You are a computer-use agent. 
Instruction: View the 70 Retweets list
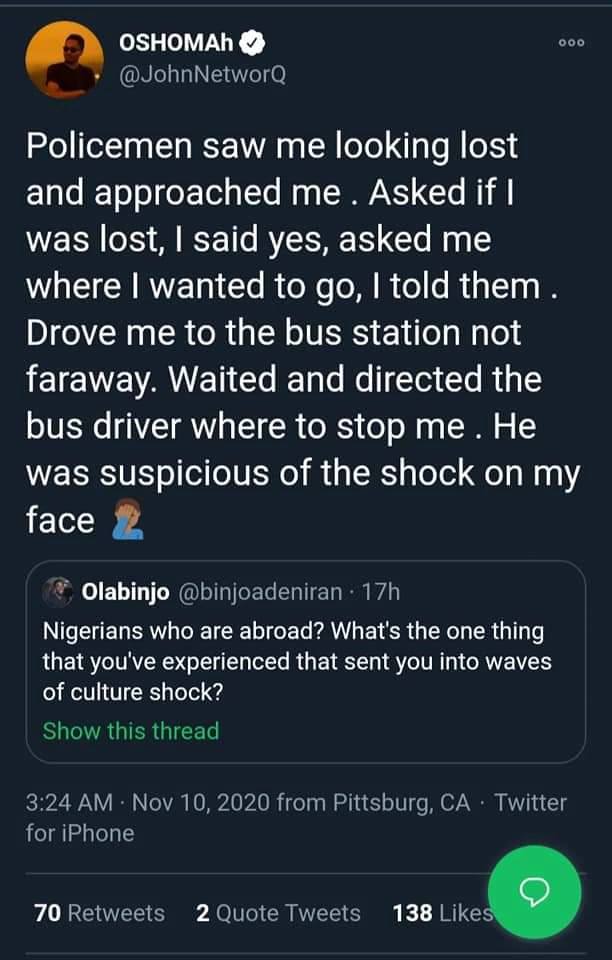[x=99, y=913]
